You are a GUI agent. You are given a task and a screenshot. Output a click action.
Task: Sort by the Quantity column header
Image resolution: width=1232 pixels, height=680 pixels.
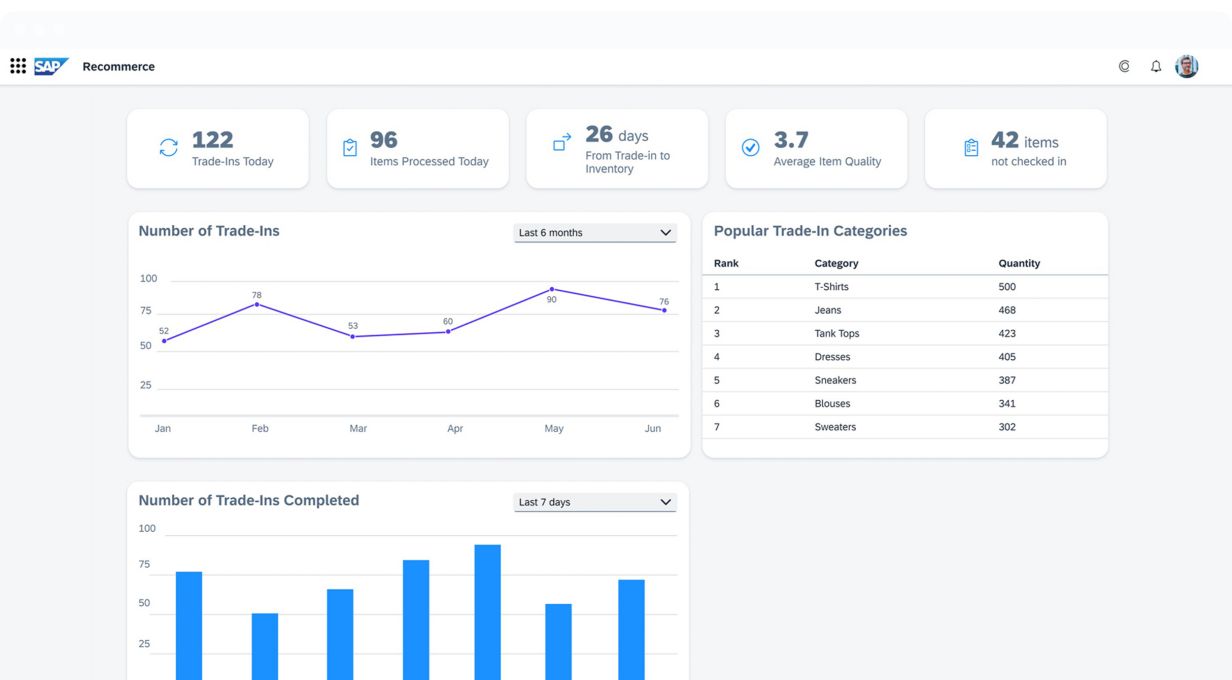coord(1019,263)
